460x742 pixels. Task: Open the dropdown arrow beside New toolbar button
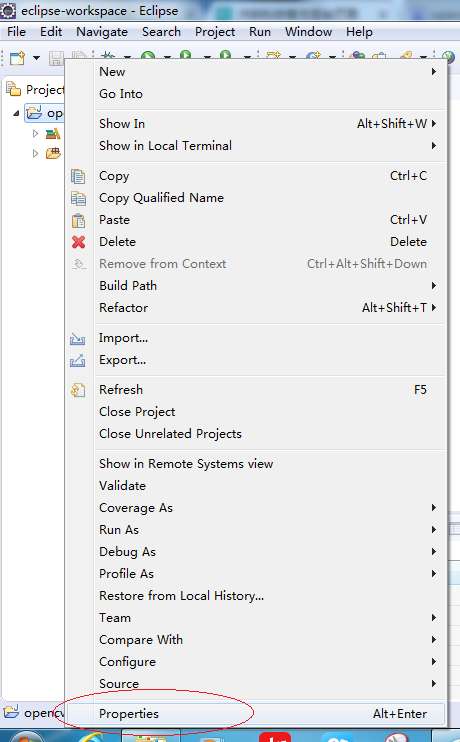click(36, 58)
